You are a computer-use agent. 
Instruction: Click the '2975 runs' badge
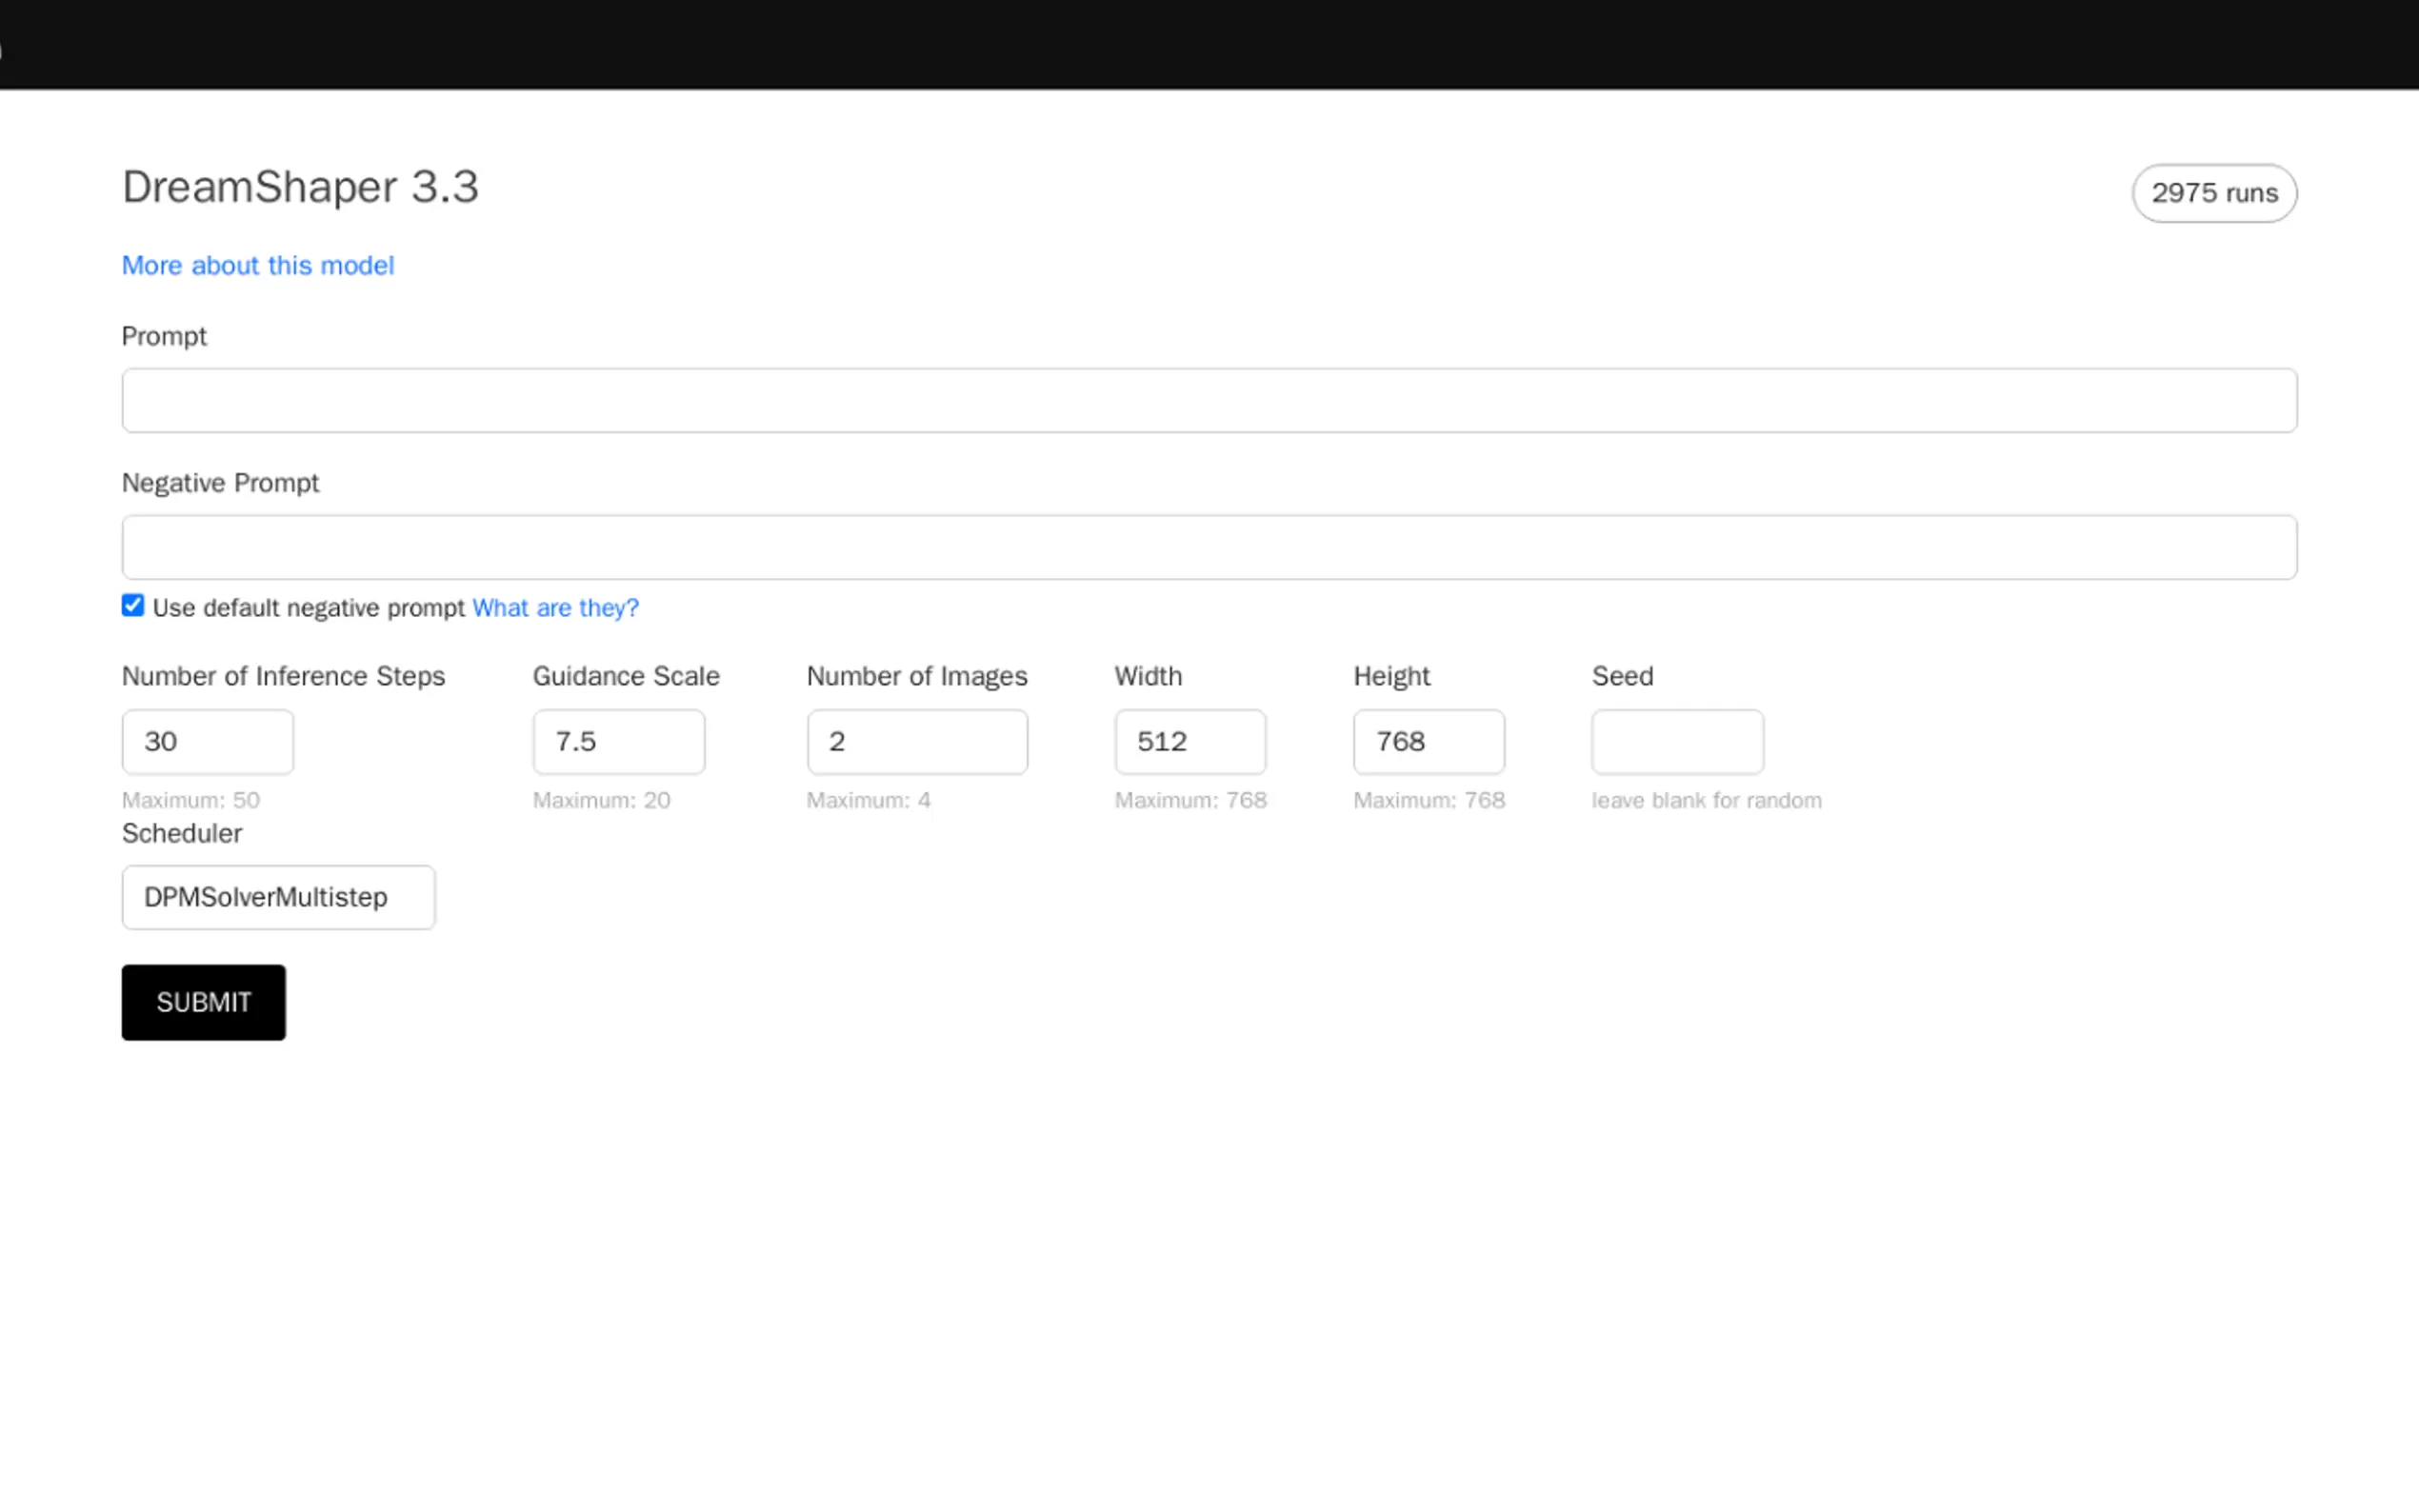coord(2213,193)
